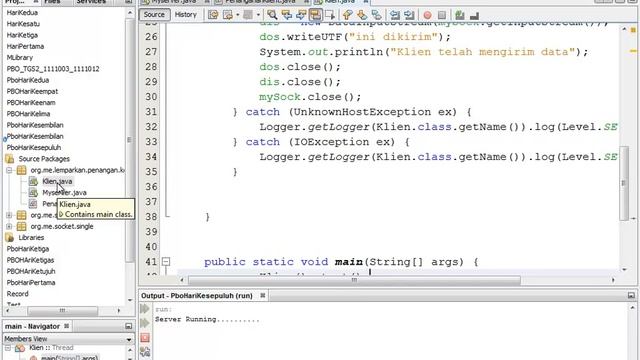Stop running process red button
Screen dimensions: 640x360
click(145, 338)
